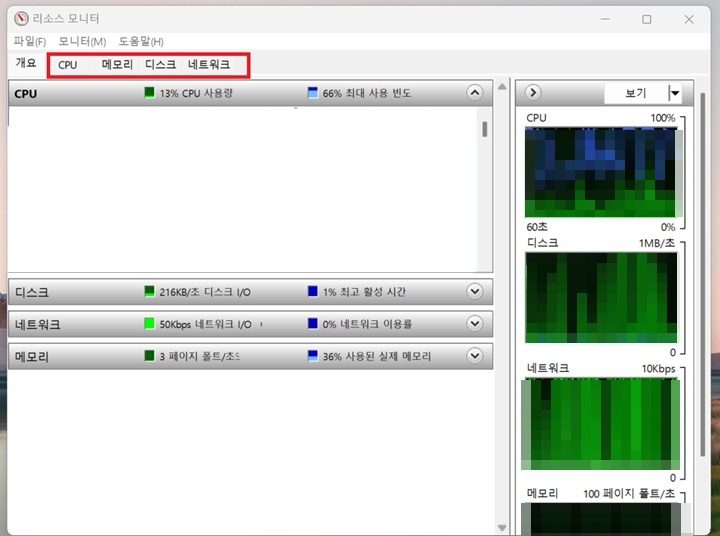Open the 모니터(M) menu

click(x=82, y=41)
